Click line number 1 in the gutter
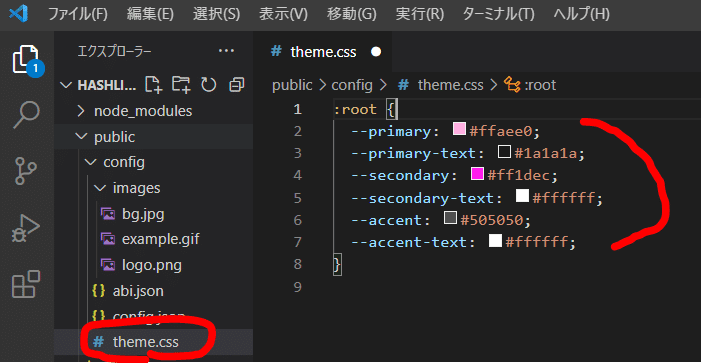Screen dimensions: 701x363 pyautogui.click(x=297, y=110)
